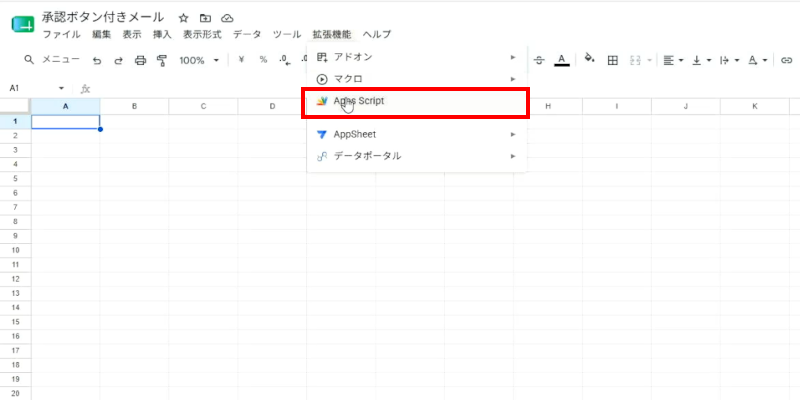This screenshot has height=400, width=800.
Task: Select row 10 header
Action: tap(15, 250)
